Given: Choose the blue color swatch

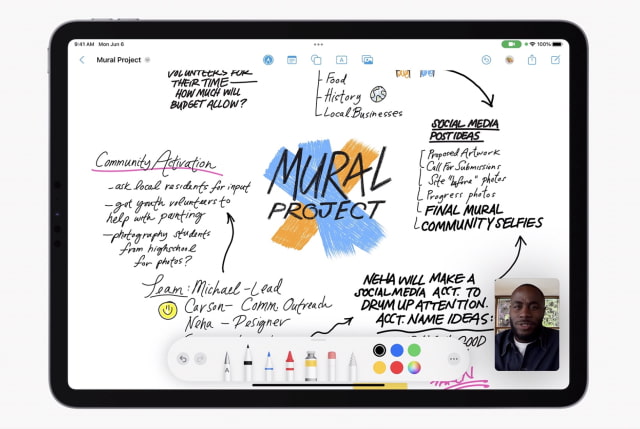Looking at the screenshot, I should click(x=397, y=350).
